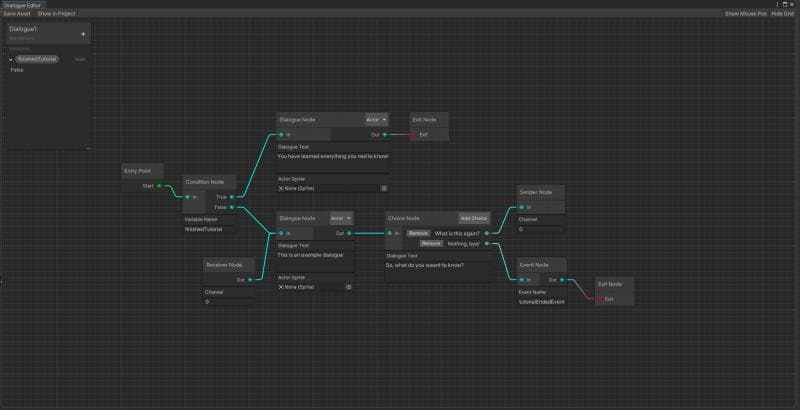The image size is (800, 410).
Task: Select the Dialogue Editor window tab
Action: click(x=22, y=5)
